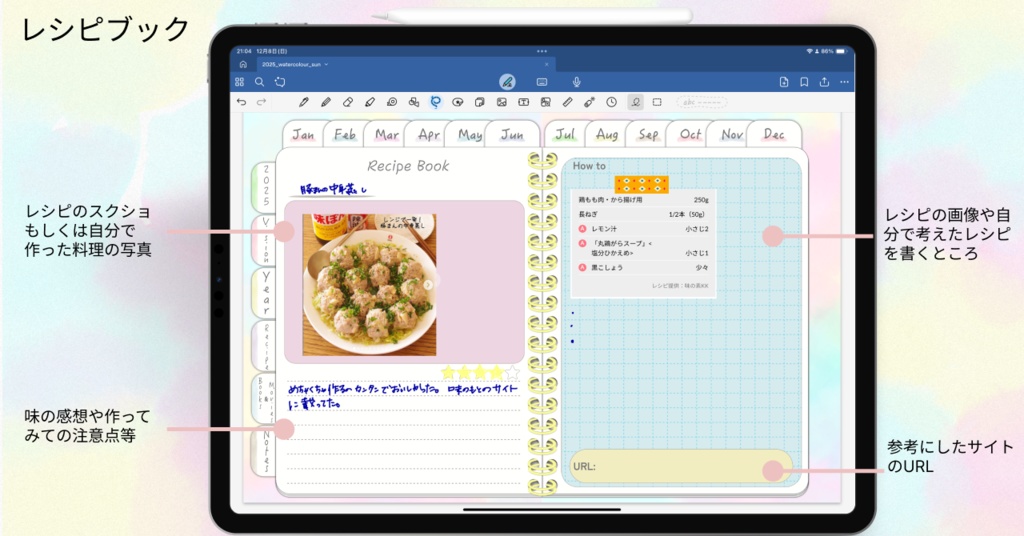Image resolution: width=1024 pixels, height=536 pixels.
Task: Open the clock recent items tool
Action: [x=611, y=102]
